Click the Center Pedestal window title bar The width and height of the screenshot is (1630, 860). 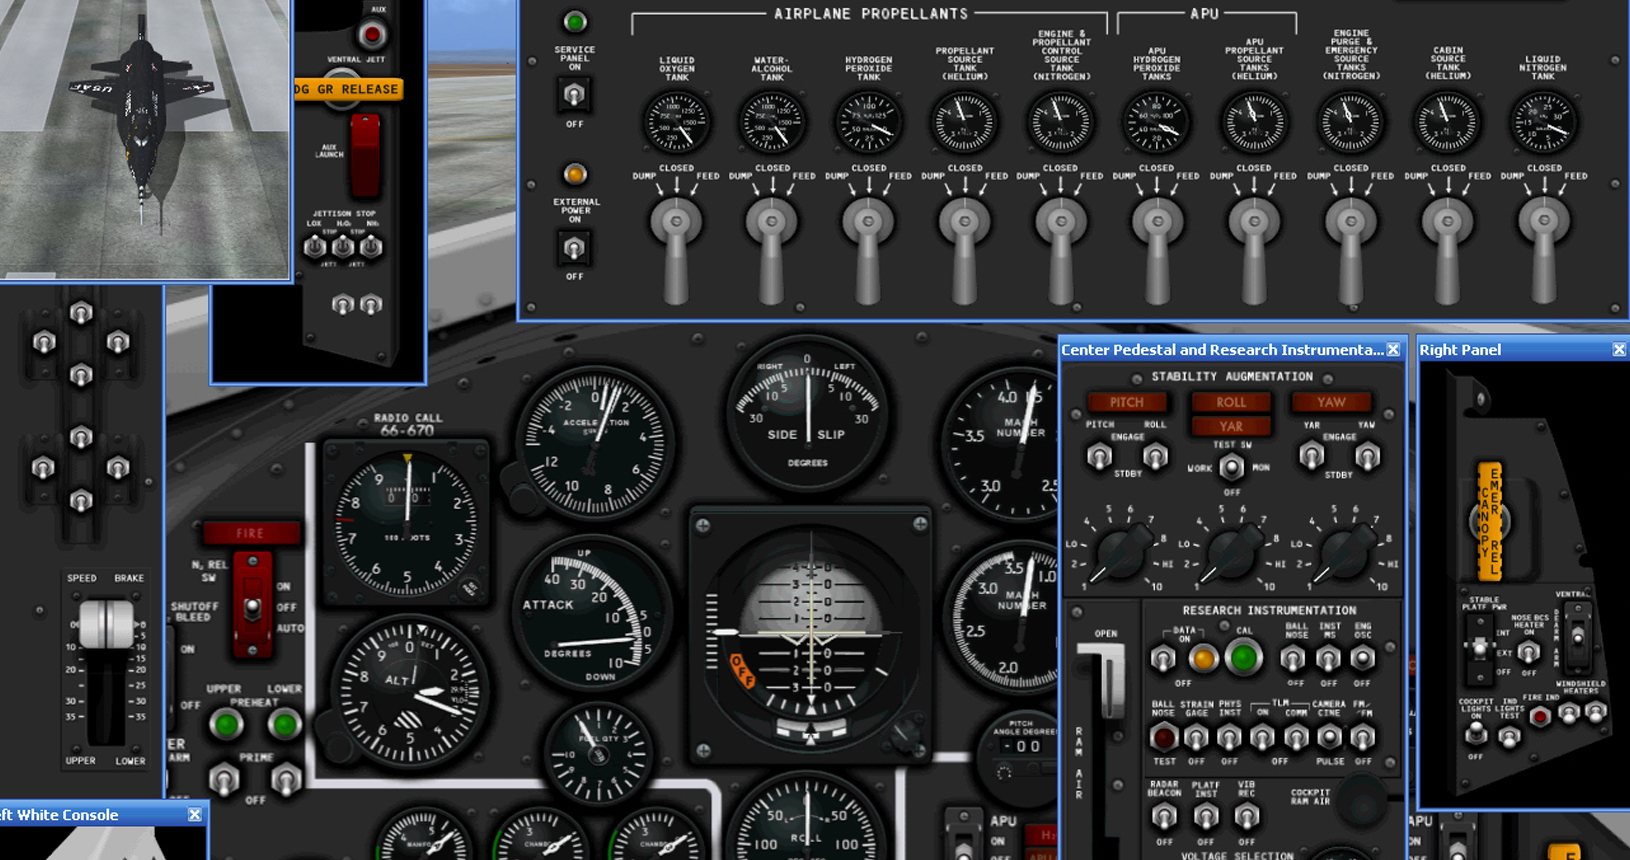coord(1233,349)
